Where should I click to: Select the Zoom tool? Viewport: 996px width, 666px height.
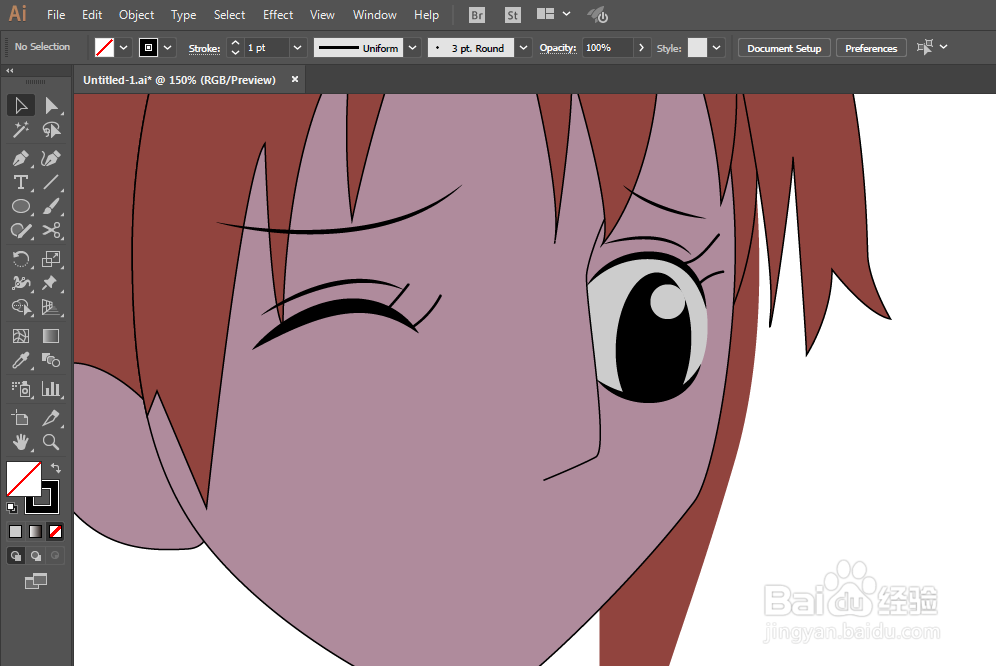(x=51, y=442)
